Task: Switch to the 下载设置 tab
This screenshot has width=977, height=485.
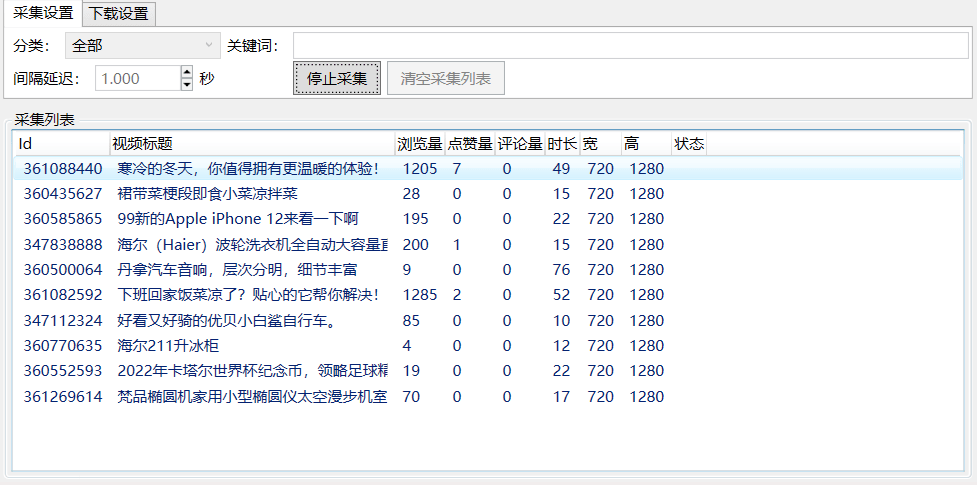Action: coord(119,14)
